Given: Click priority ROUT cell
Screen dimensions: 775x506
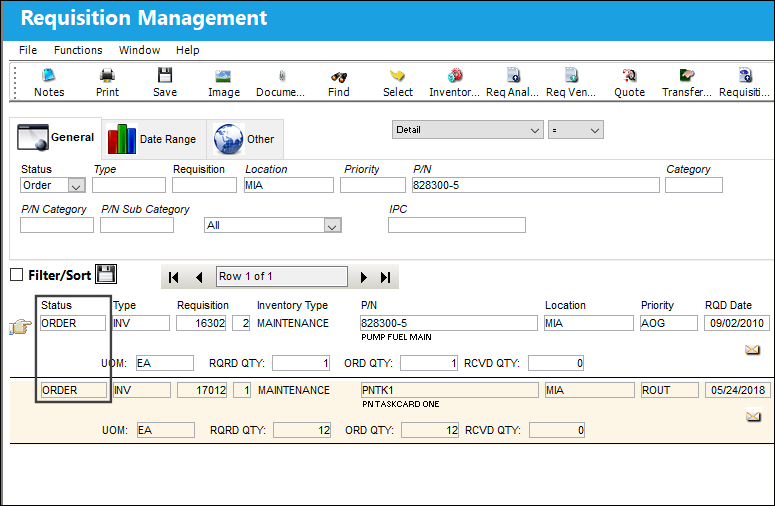Looking at the screenshot, I should (670, 390).
